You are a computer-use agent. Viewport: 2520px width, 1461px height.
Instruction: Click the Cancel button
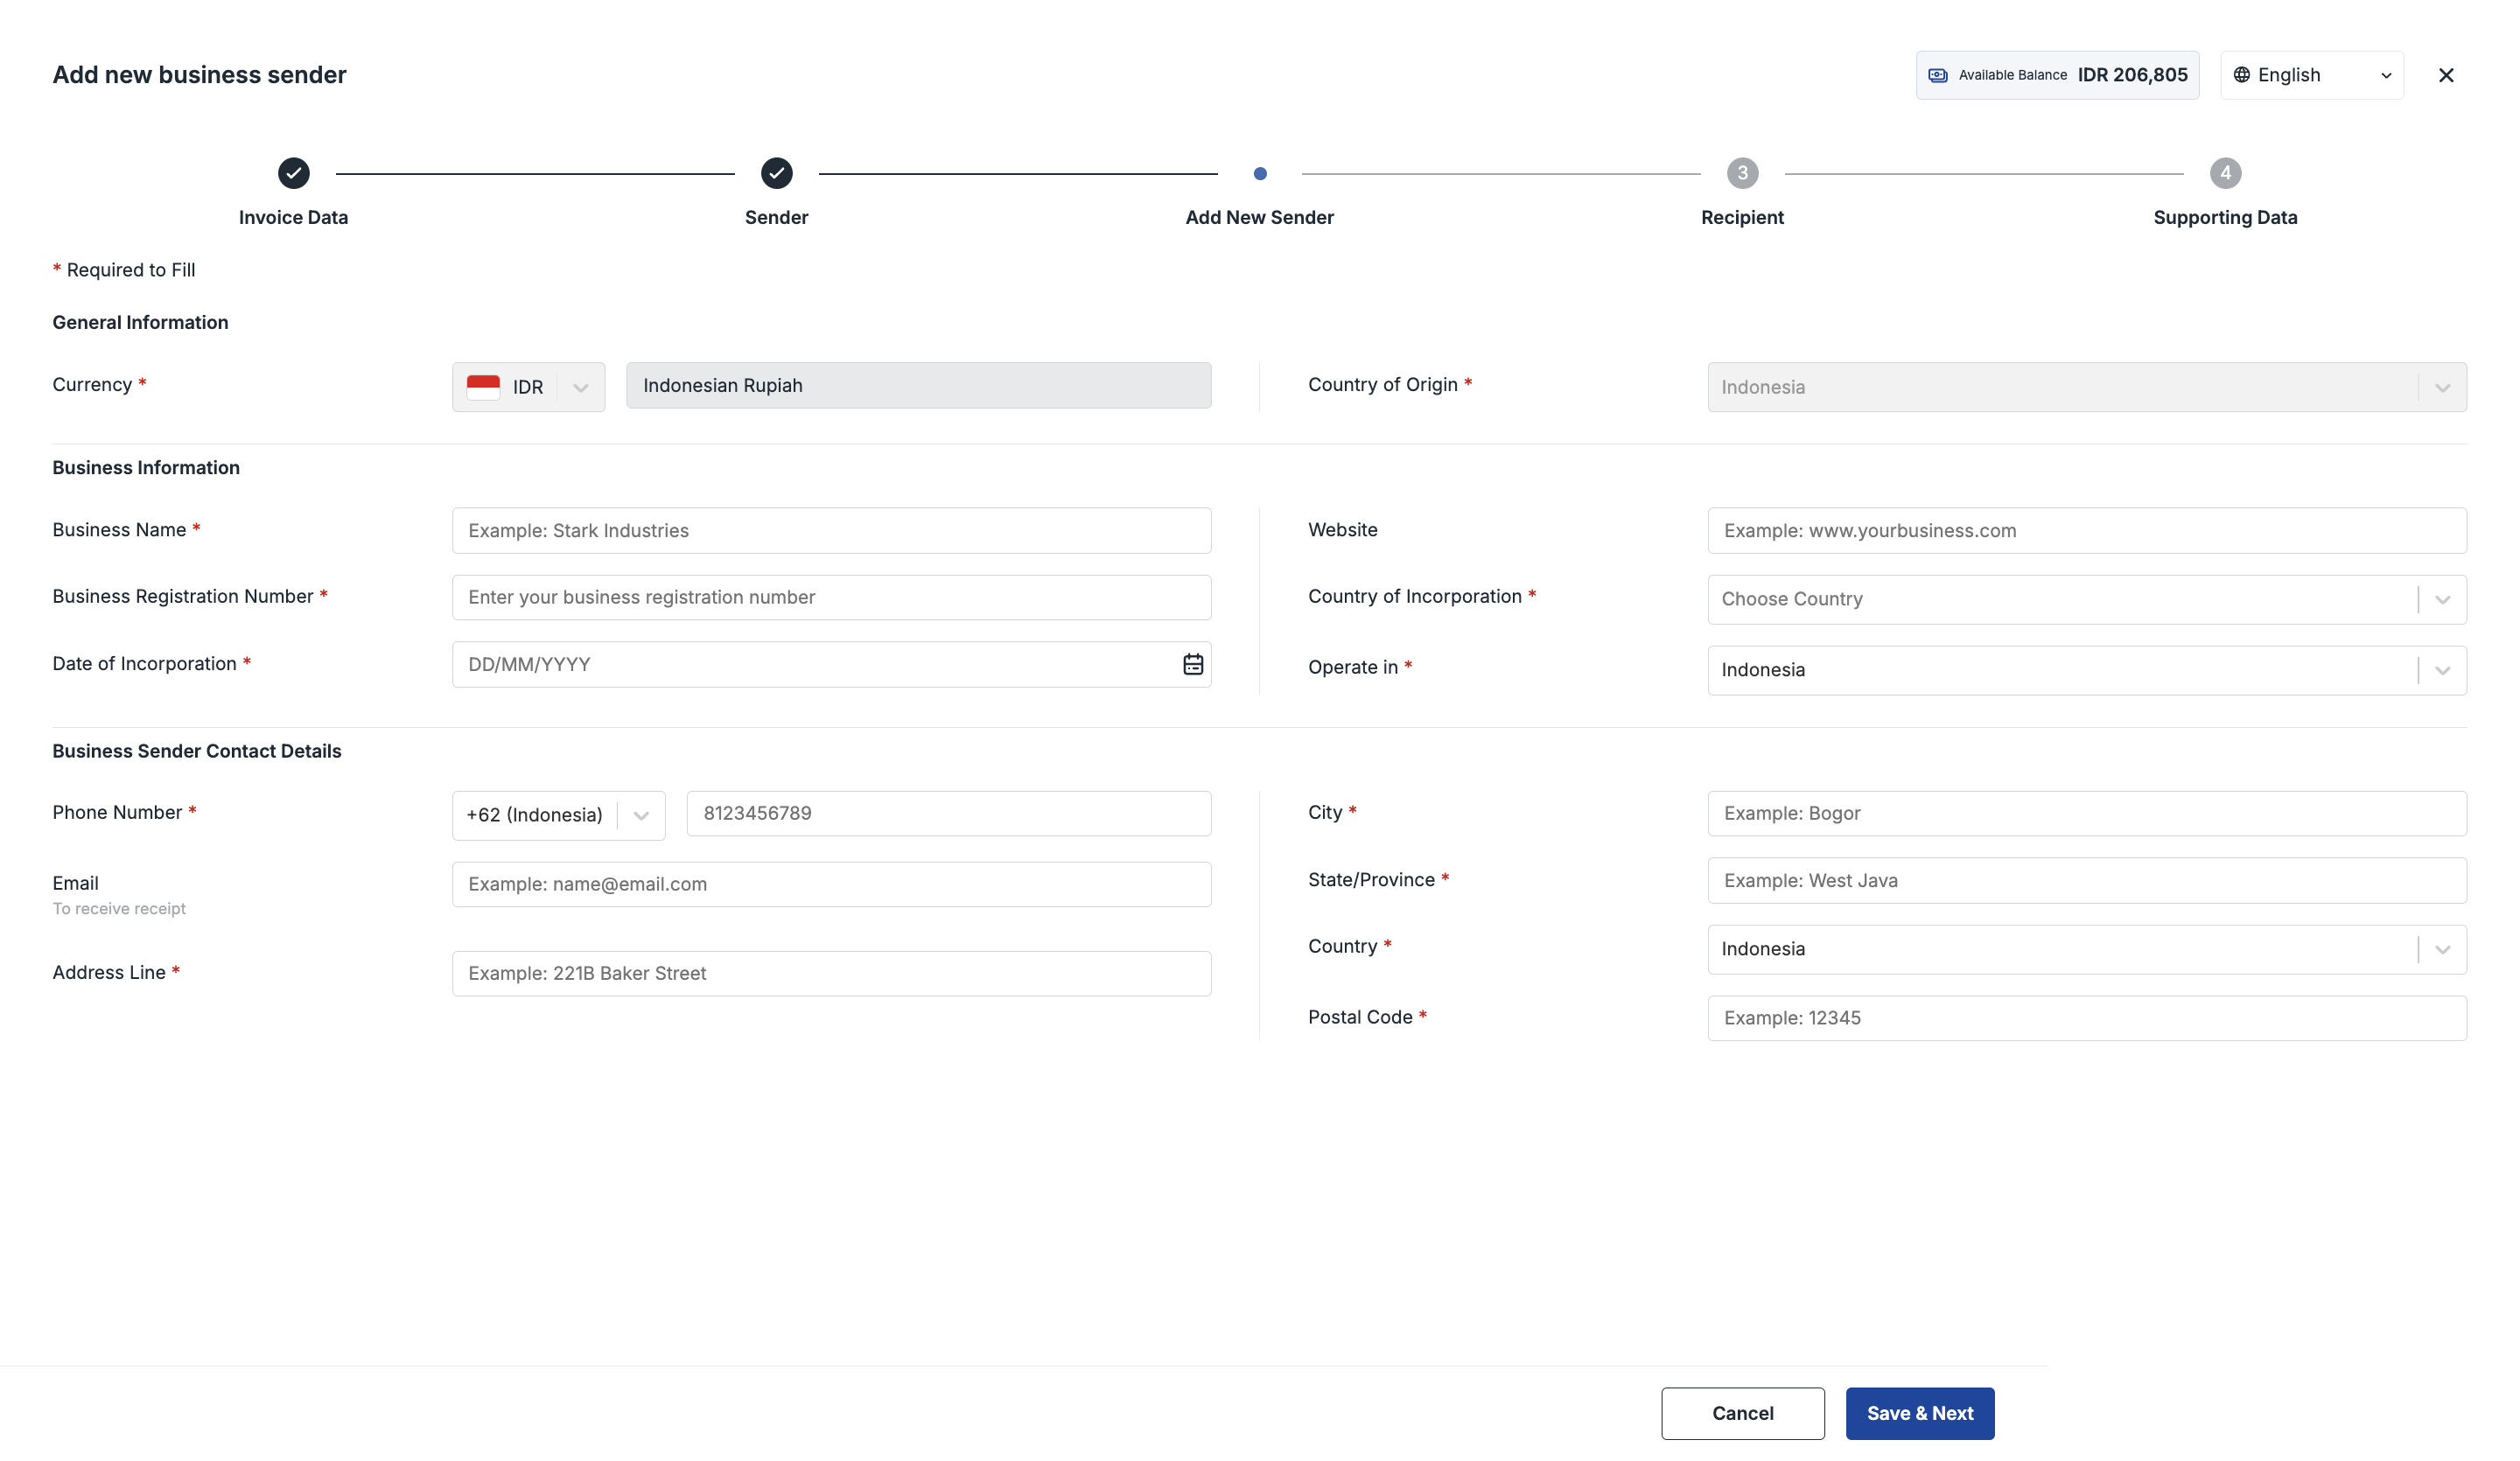[1742, 1412]
